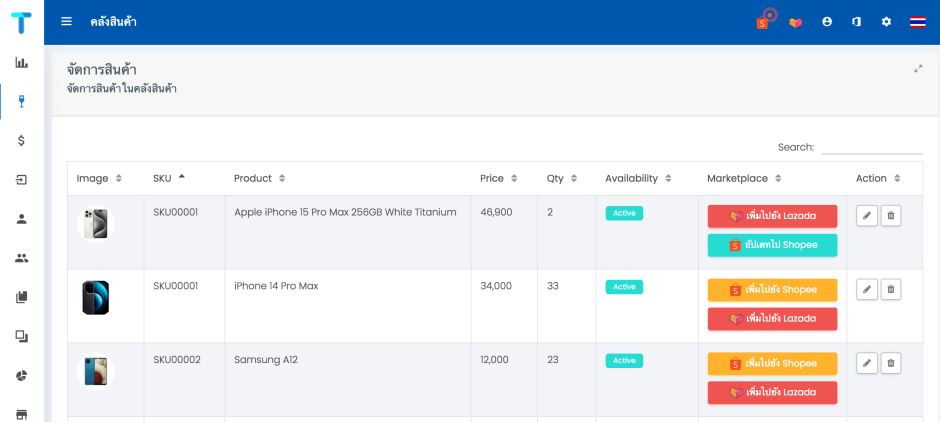
Task: Sort the table by Qty column
Action: pyautogui.click(x=560, y=178)
